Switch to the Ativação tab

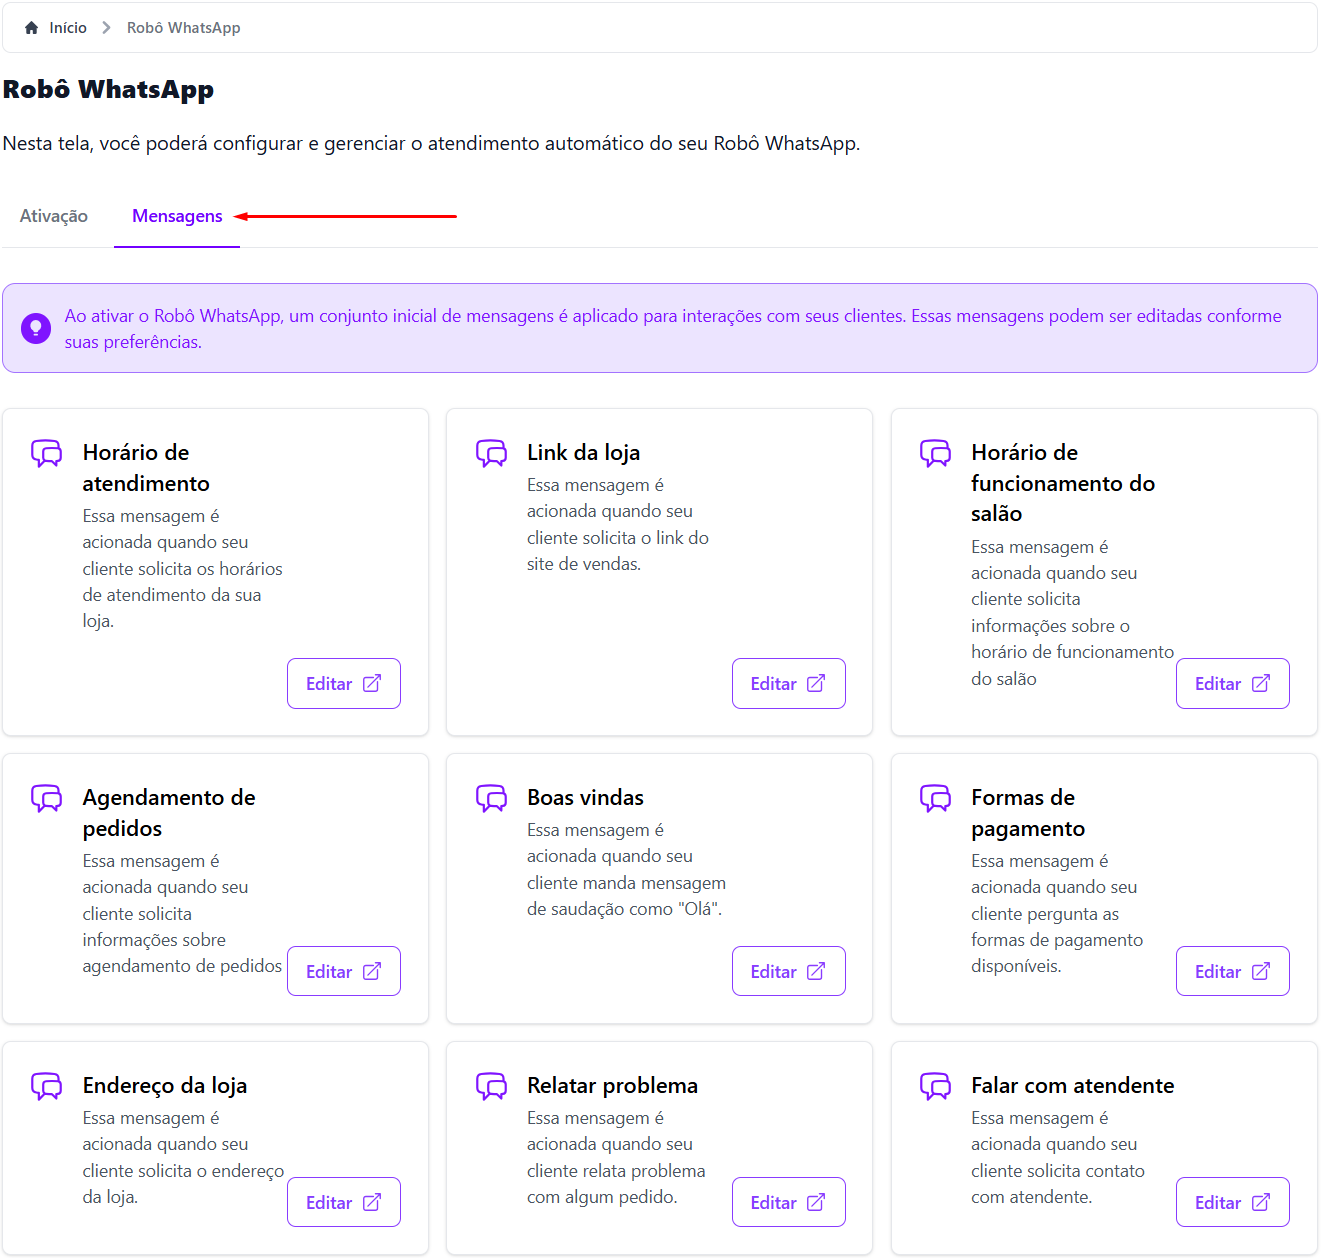pyautogui.click(x=54, y=216)
